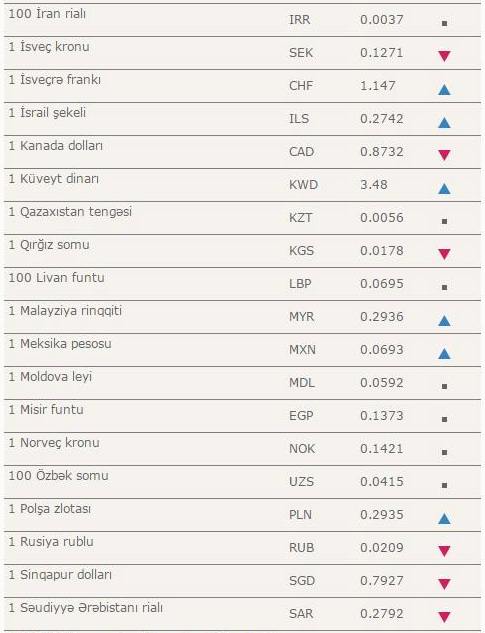Click the blue up arrow for KWD

(x=444, y=188)
